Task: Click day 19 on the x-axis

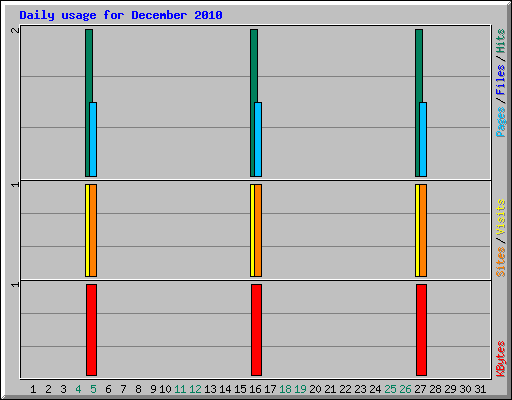Action: pos(300,389)
